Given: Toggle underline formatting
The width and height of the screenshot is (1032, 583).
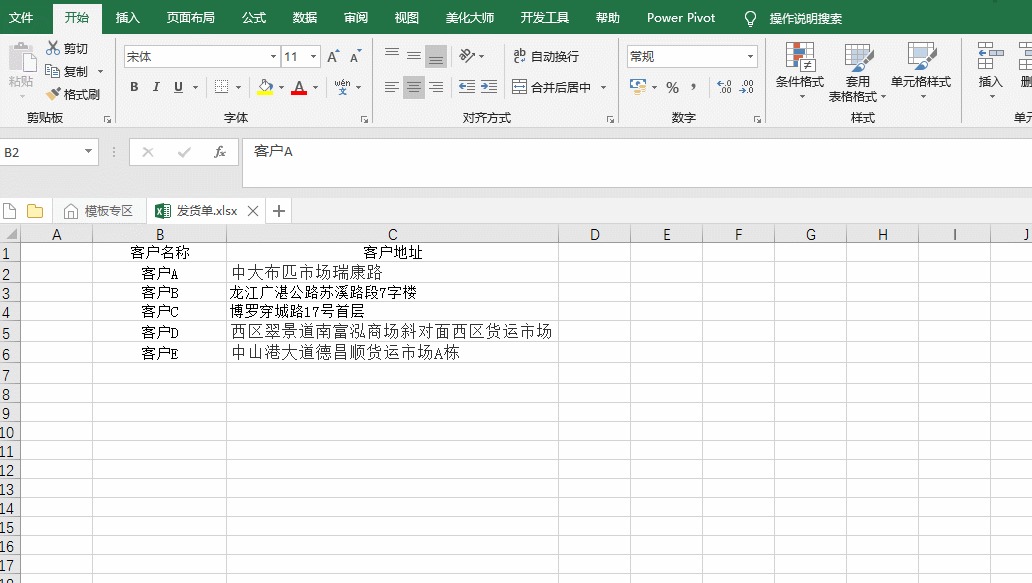Looking at the screenshot, I should (x=178, y=87).
